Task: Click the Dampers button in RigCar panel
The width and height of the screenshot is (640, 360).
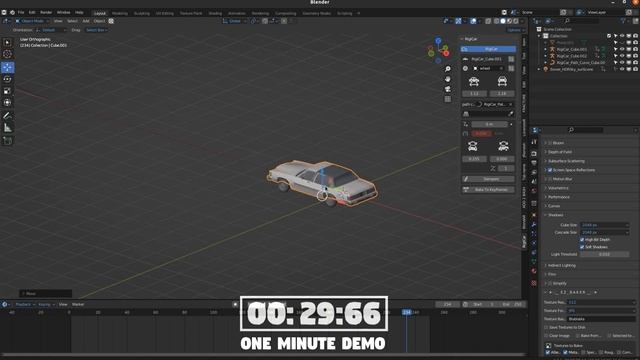Action: pyautogui.click(x=488, y=179)
